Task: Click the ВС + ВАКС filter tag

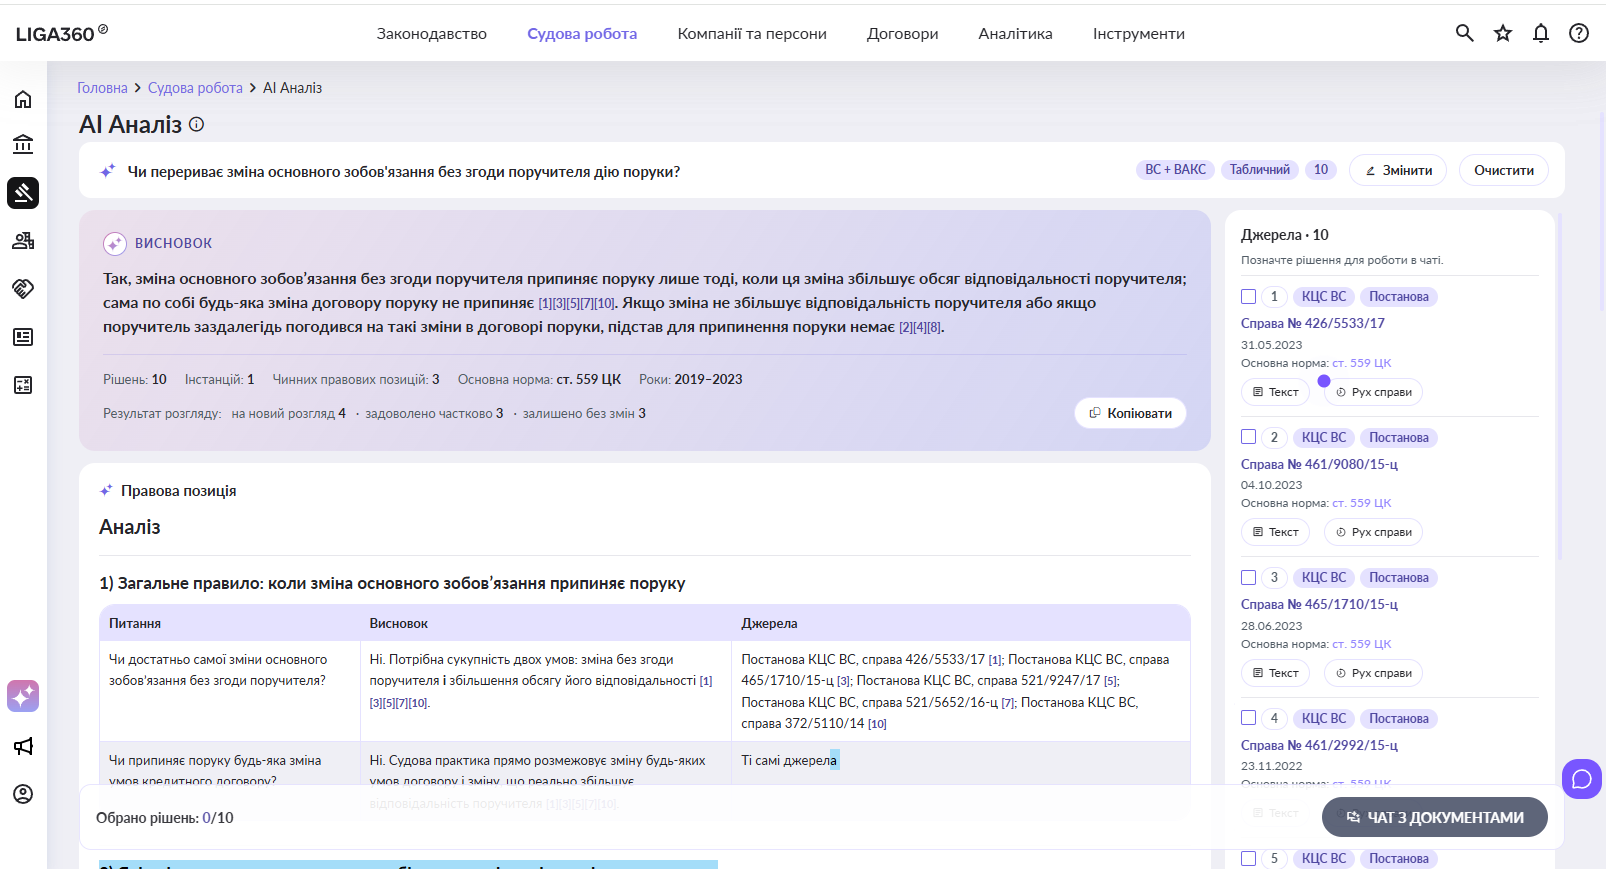Action: (1175, 170)
